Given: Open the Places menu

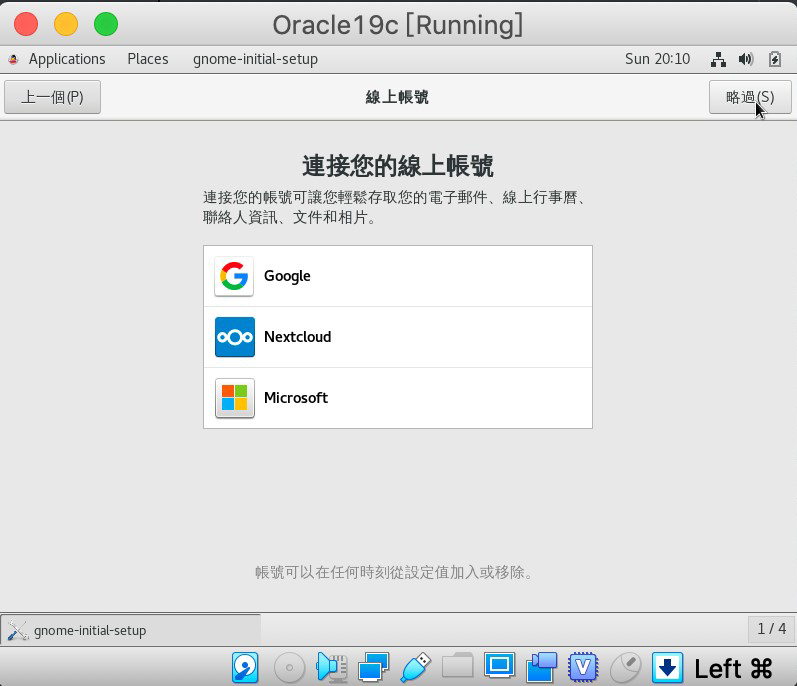Looking at the screenshot, I should (x=147, y=59).
